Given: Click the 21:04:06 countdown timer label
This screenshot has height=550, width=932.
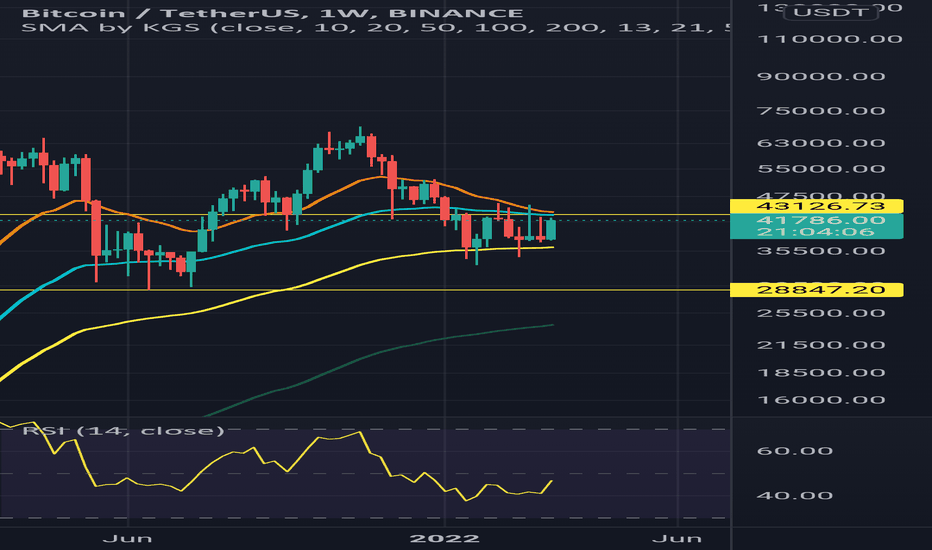Looking at the screenshot, I should click(816, 232).
